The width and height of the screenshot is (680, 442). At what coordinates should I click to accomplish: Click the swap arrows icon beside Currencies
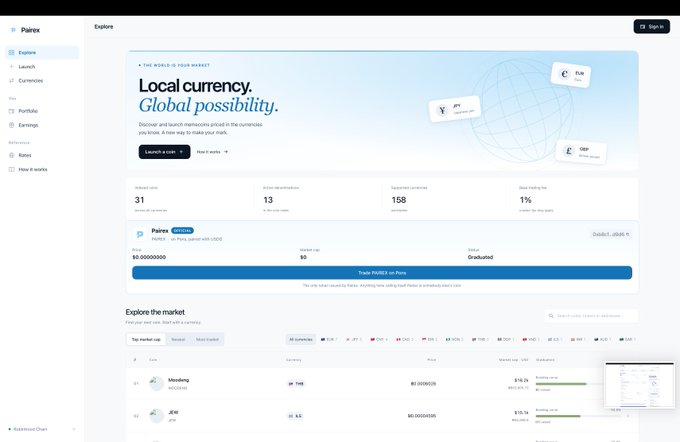coord(12,81)
